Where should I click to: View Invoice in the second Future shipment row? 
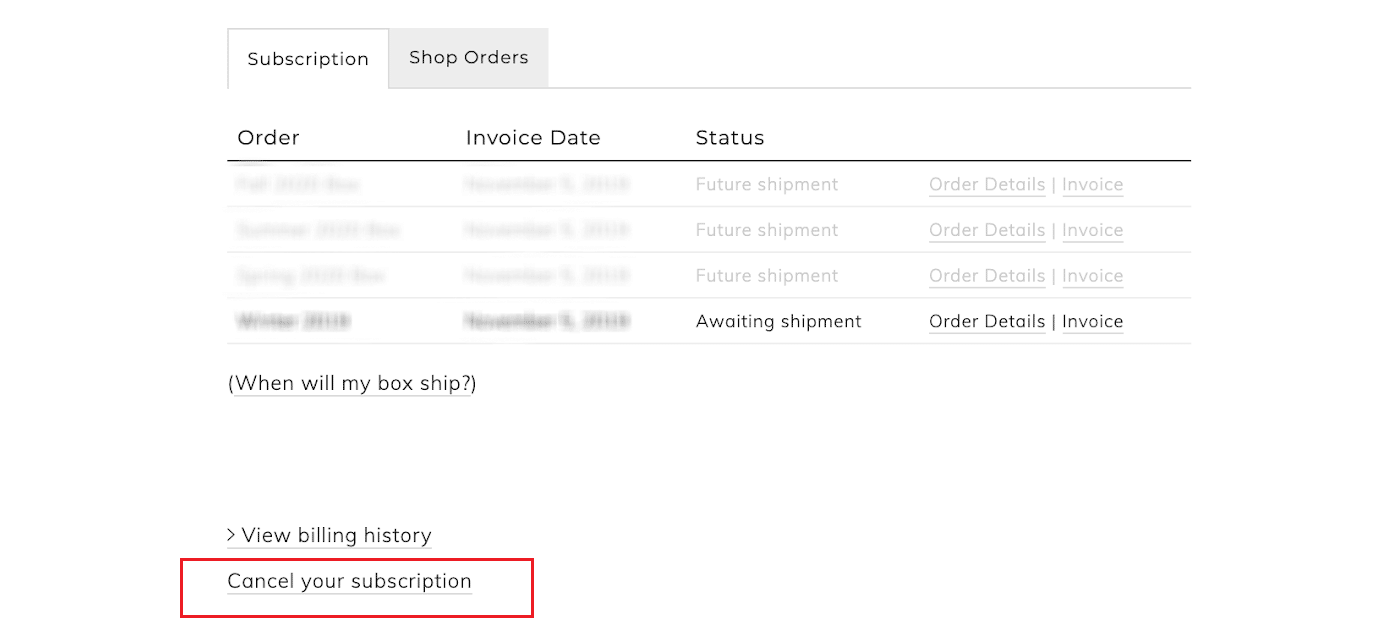pyautogui.click(x=1092, y=230)
